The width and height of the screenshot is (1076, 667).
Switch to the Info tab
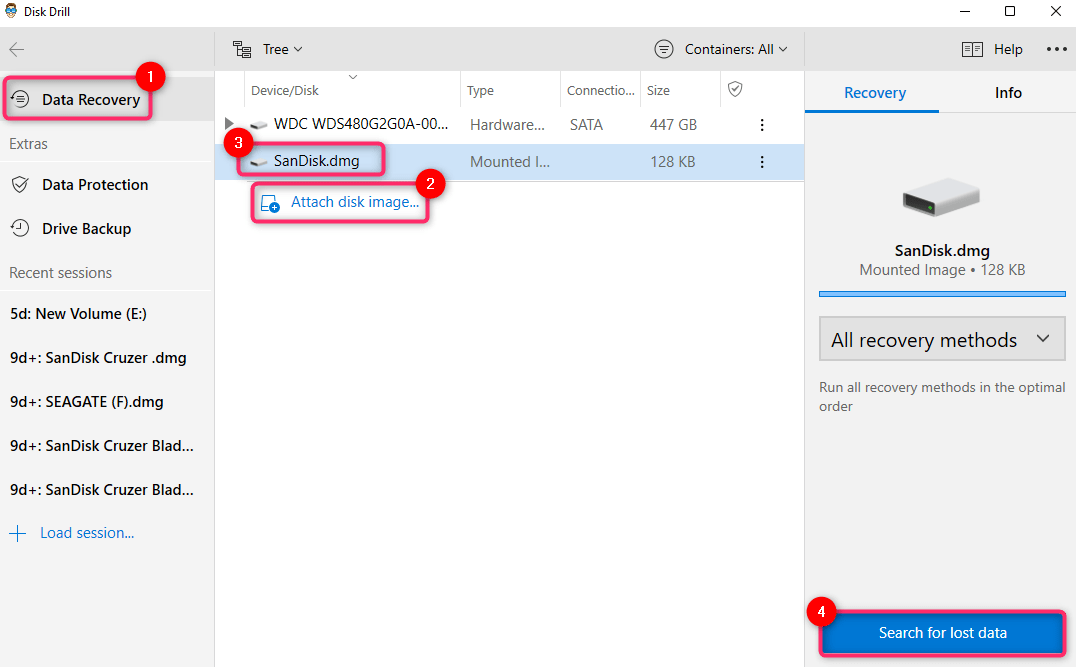(1008, 92)
